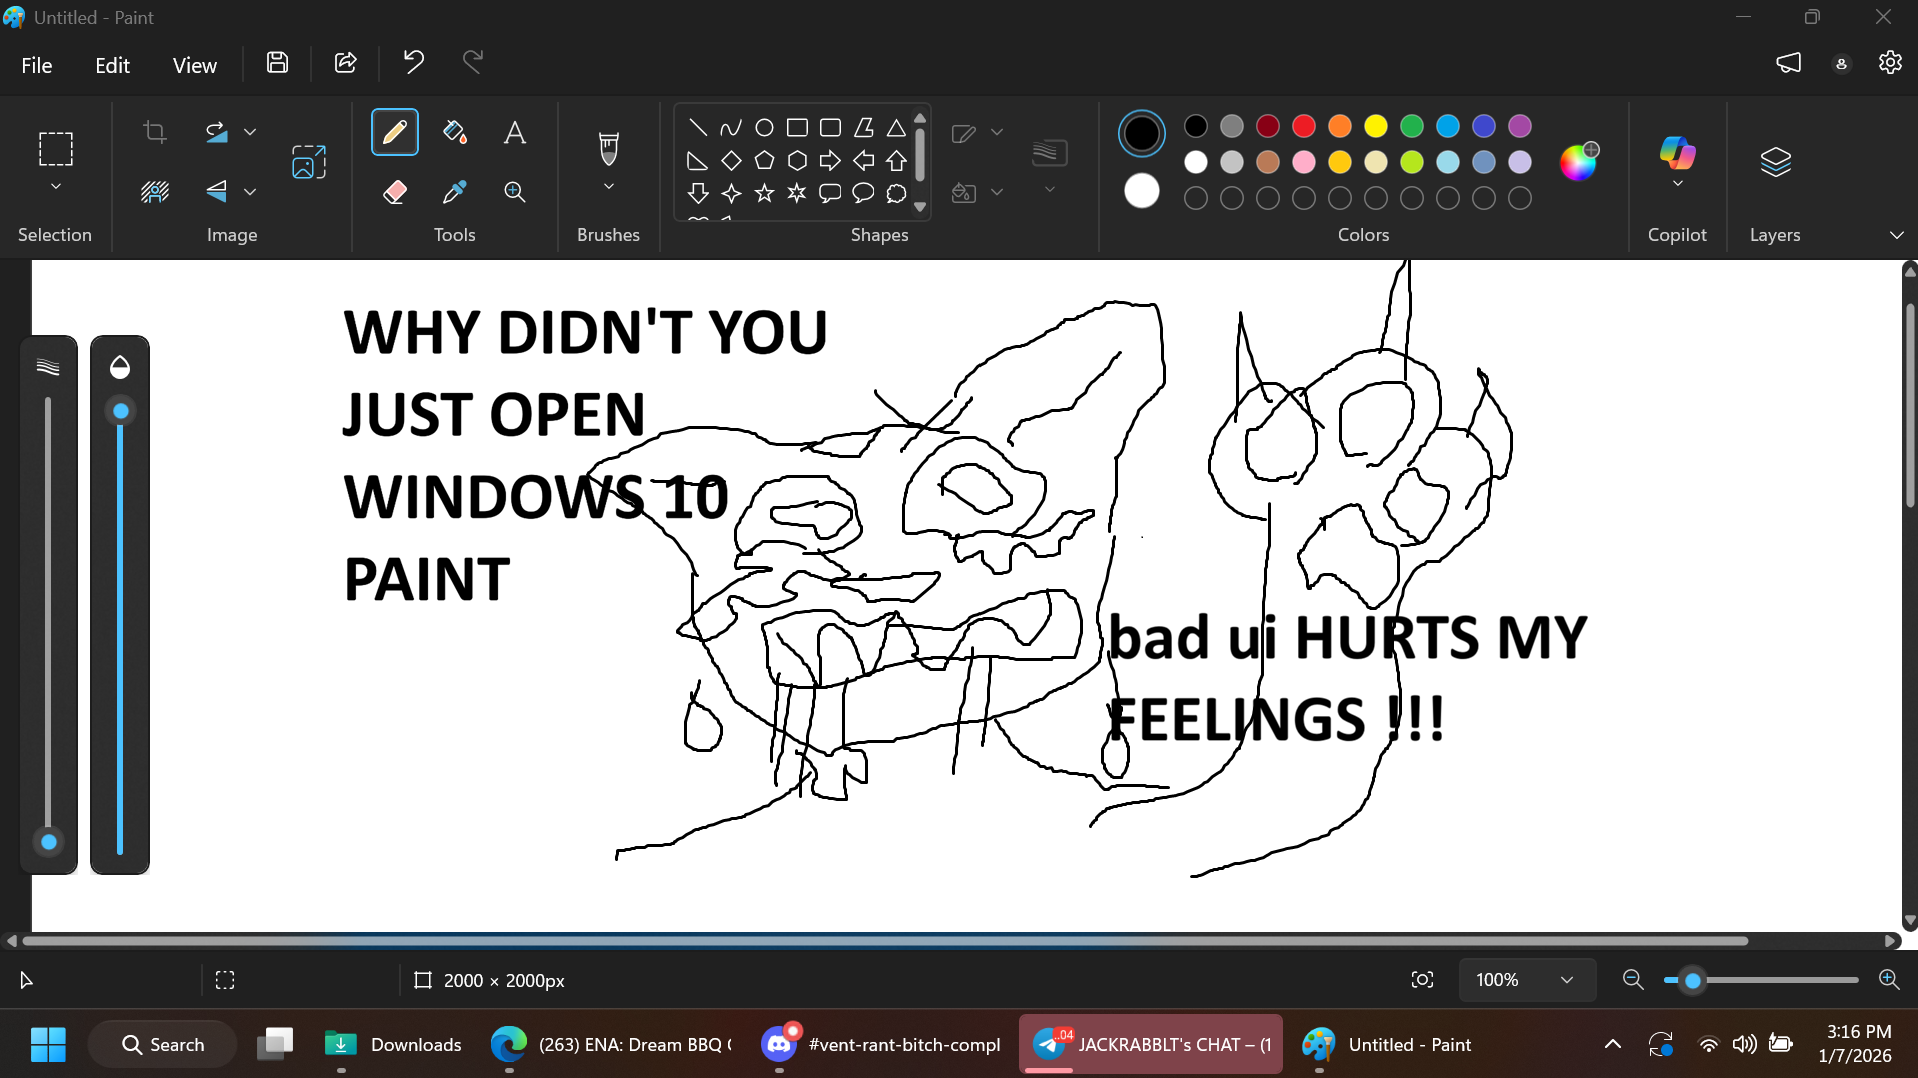Viewport: 1918px width, 1078px height.
Task: Toggle the primary black Color 1 circle
Action: (1141, 133)
